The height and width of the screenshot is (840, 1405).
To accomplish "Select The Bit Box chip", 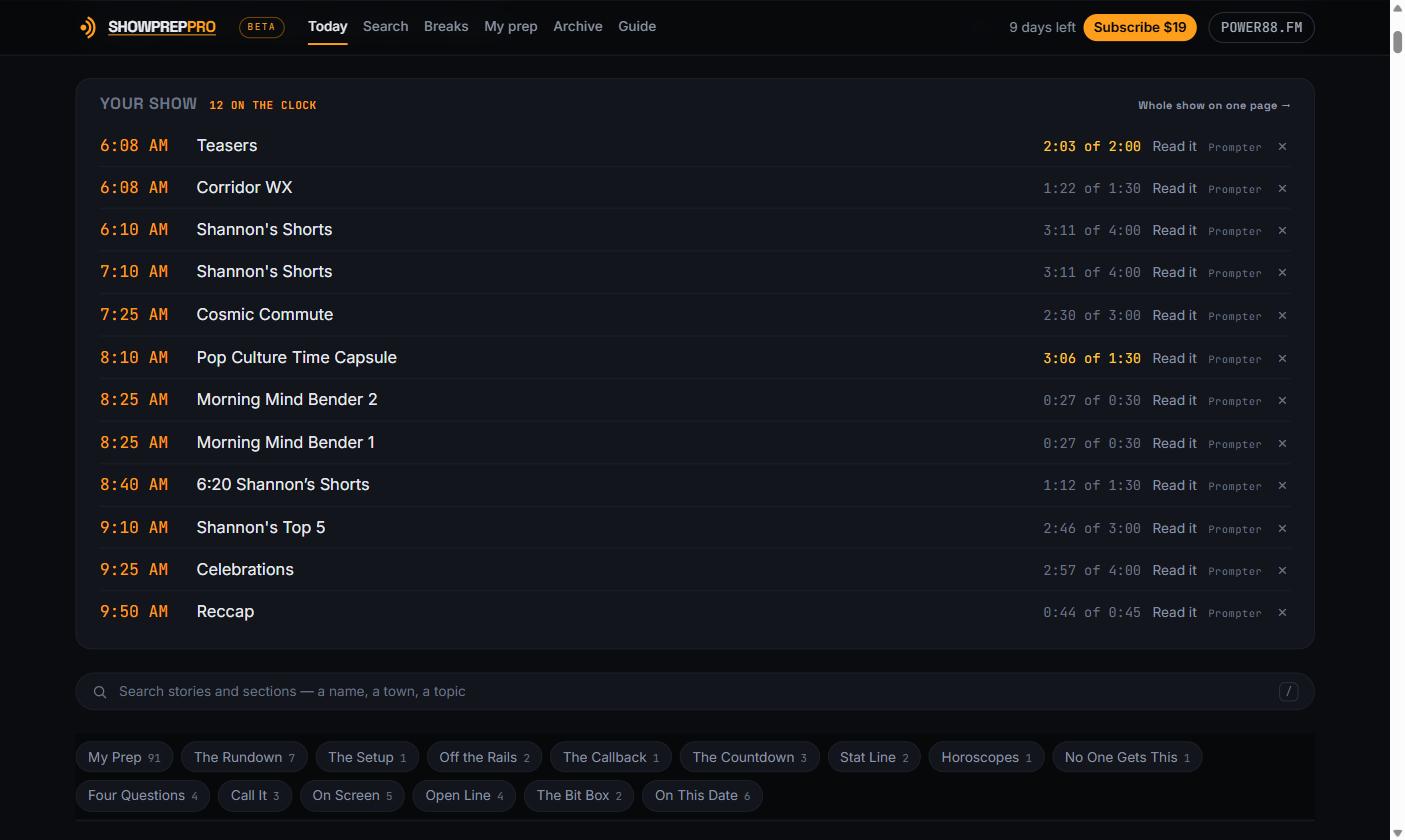I will tap(579, 795).
